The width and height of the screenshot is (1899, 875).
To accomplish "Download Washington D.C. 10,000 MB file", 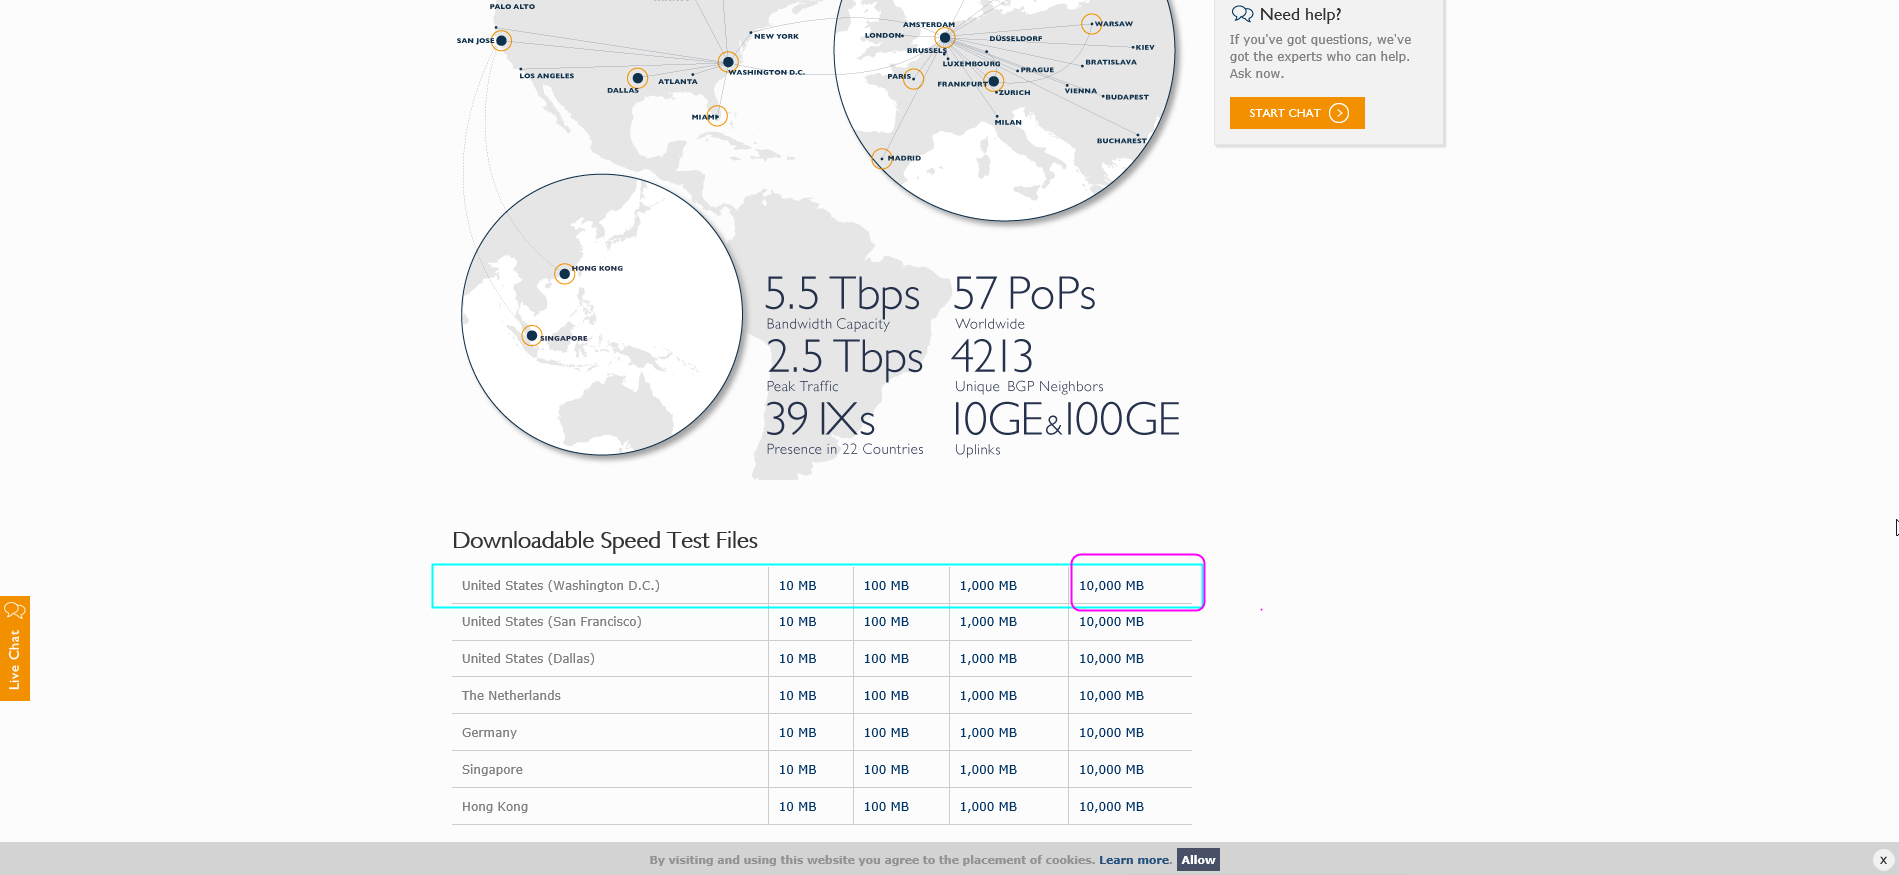I will (1111, 586).
